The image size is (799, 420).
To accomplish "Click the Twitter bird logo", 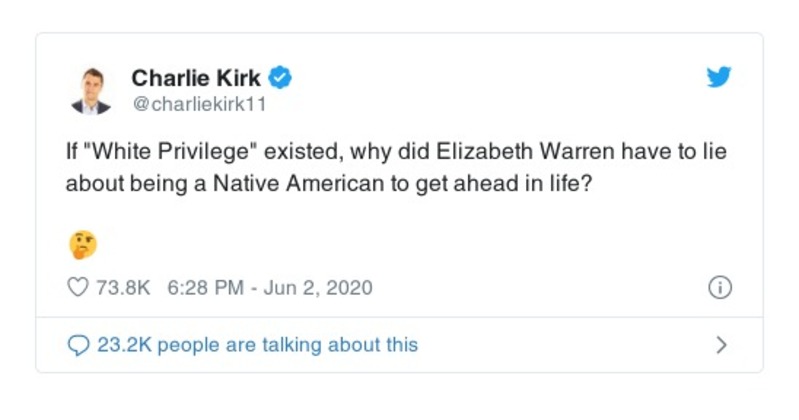I will tap(719, 78).
